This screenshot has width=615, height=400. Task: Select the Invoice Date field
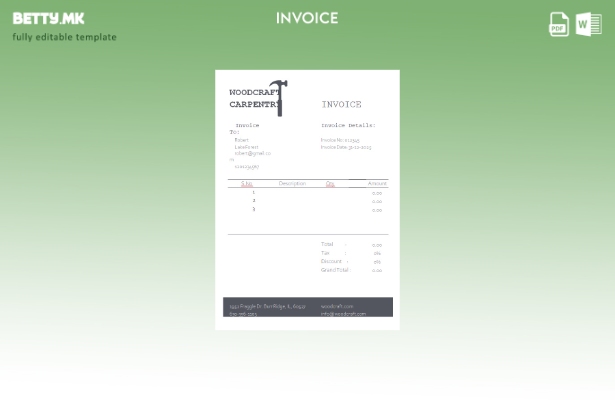(x=345, y=147)
